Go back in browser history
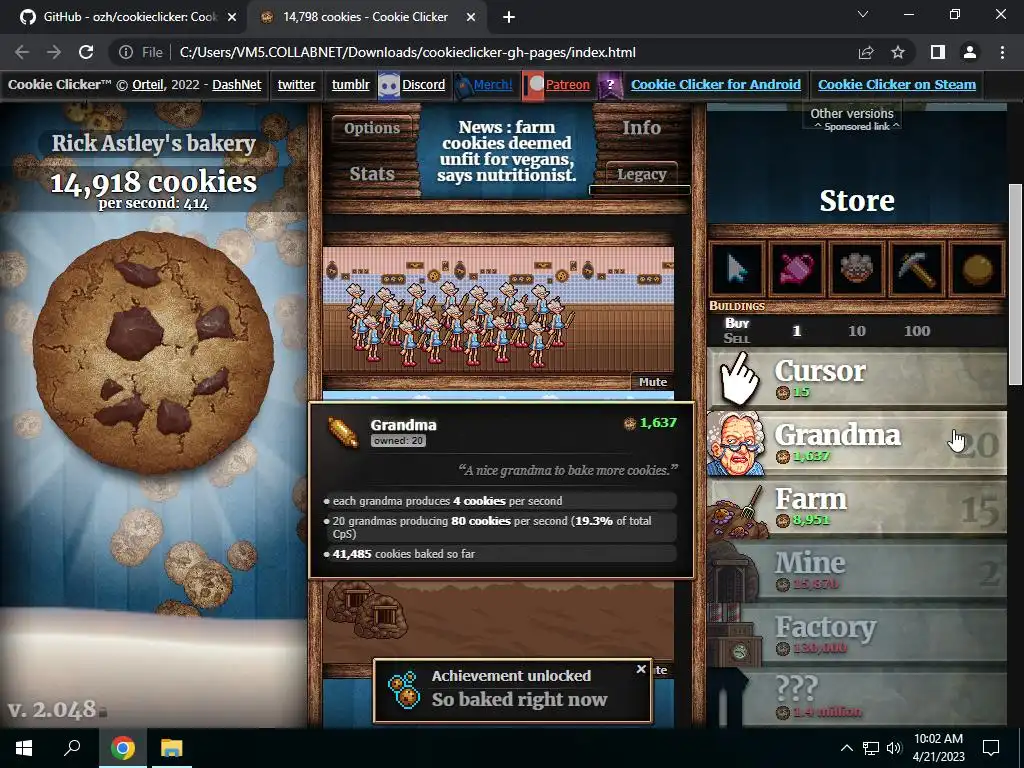 tap(22, 52)
